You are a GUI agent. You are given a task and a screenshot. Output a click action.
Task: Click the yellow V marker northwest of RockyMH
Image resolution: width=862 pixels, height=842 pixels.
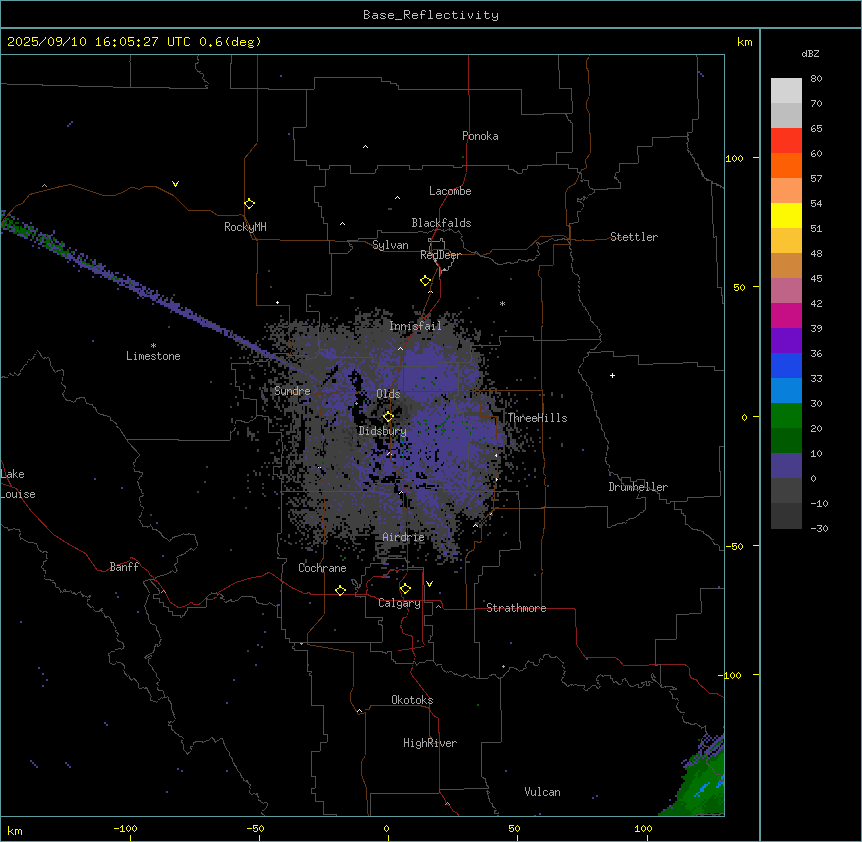pyautogui.click(x=175, y=184)
